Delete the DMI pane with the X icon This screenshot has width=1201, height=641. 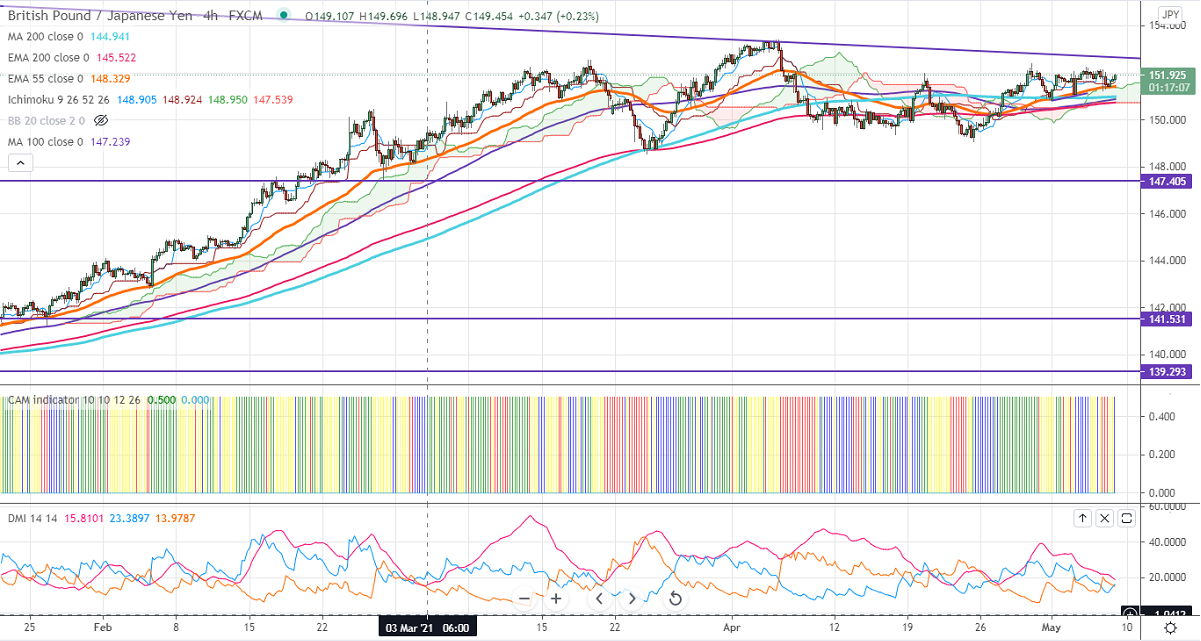point(1105,518)
